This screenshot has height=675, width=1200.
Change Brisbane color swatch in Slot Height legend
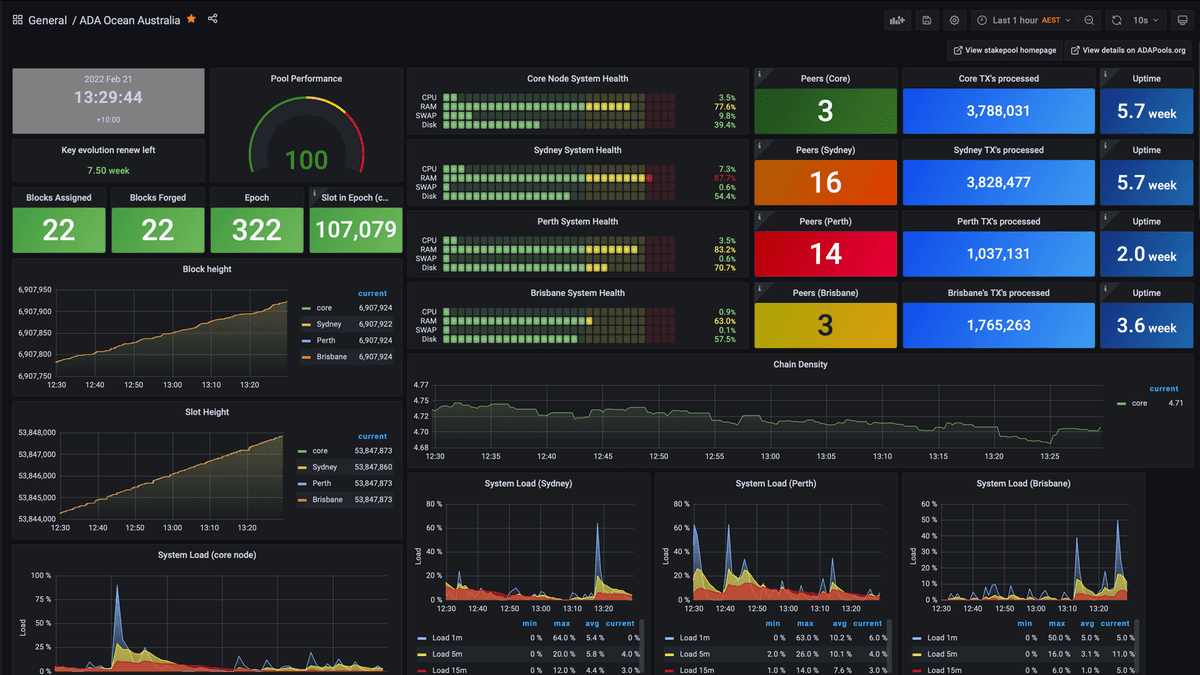303,499
